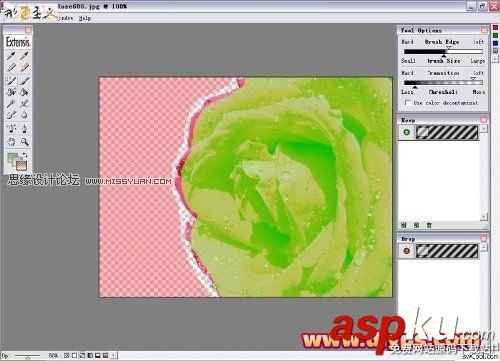Image resolution: width=500 pixels, height=361 pixels.
Task: Adjust the zoom slider in status bar
Action: 27,357
